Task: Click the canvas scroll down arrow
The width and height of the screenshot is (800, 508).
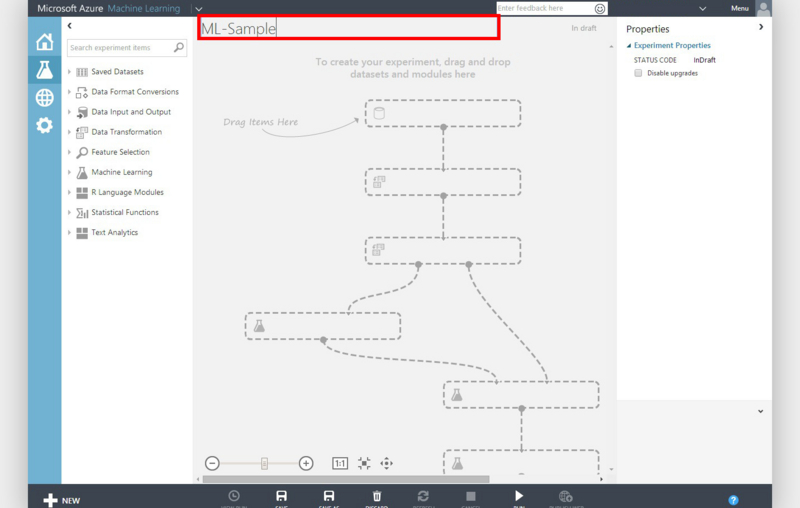Action: (x=611, y=469)
